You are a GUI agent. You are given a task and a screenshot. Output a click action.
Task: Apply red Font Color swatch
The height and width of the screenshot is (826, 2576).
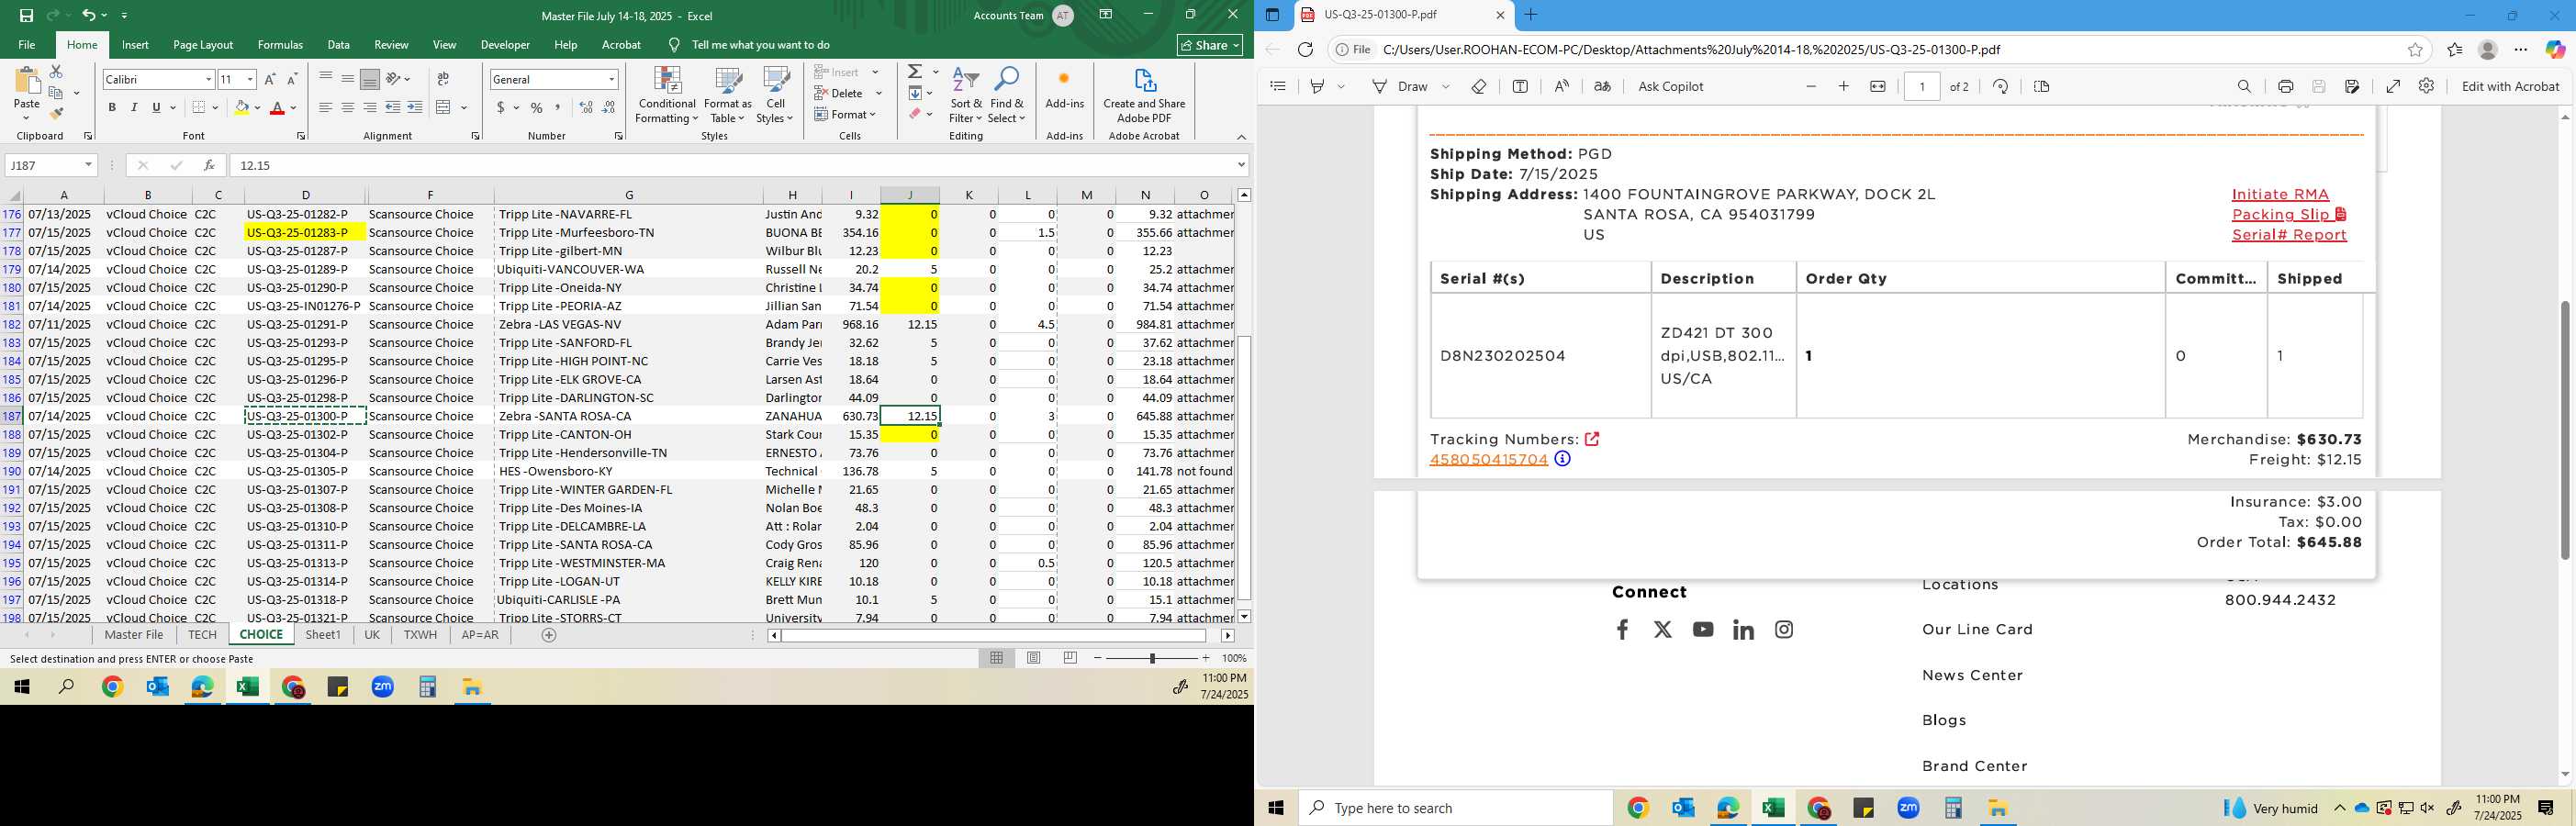pos(277,107)
